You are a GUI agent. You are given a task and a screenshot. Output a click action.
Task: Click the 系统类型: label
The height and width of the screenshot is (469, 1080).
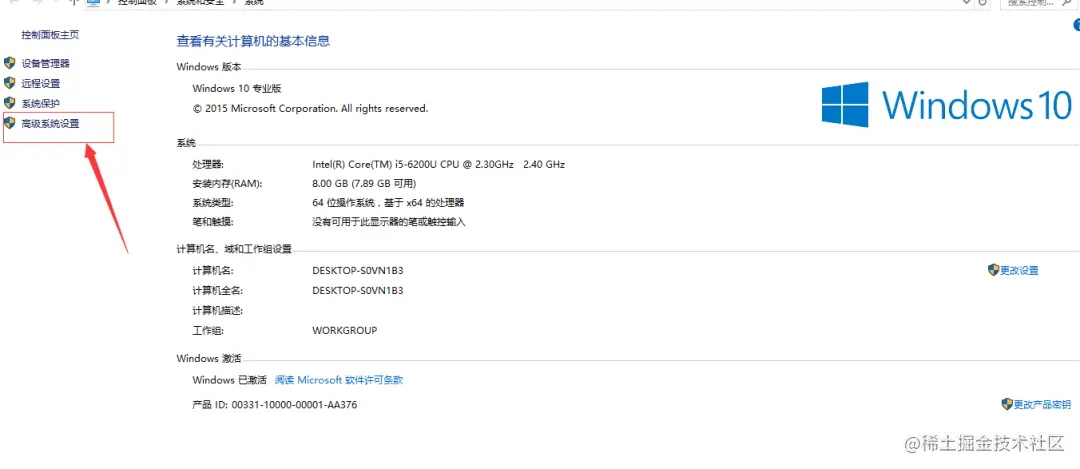click(214, 202)
